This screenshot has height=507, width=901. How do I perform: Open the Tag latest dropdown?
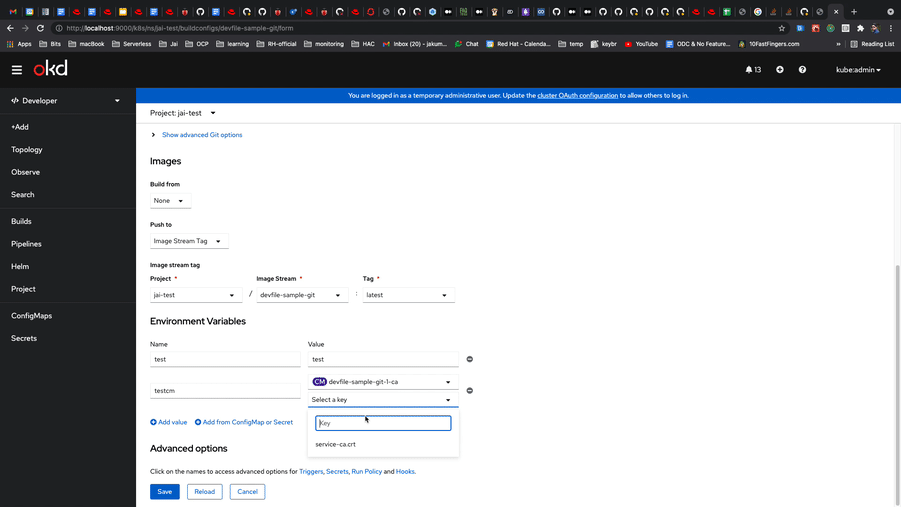(x=409, y=295)
